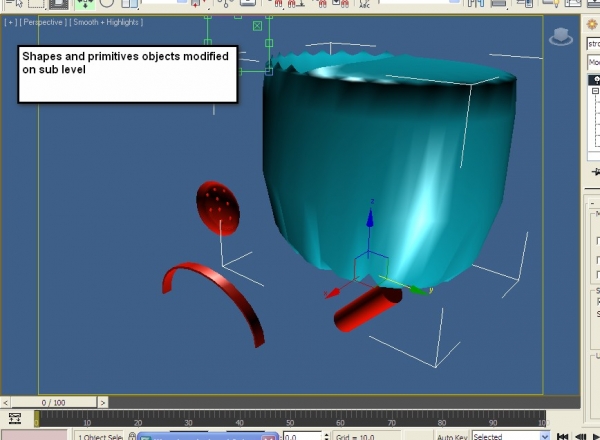The width and height of the screenshot is (600, 440).
Task: Toggle the Auto Key button
Action: pyautogui.click(x=452, y=436)
